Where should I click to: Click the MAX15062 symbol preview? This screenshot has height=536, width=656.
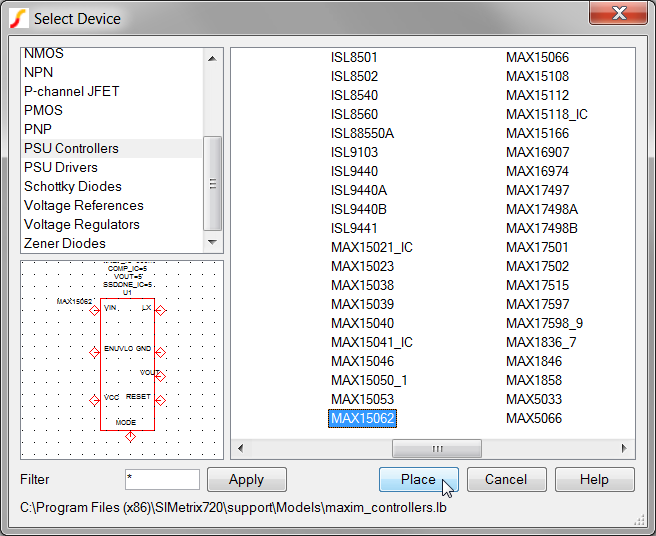pyautogui.click(x=122, y=360)
